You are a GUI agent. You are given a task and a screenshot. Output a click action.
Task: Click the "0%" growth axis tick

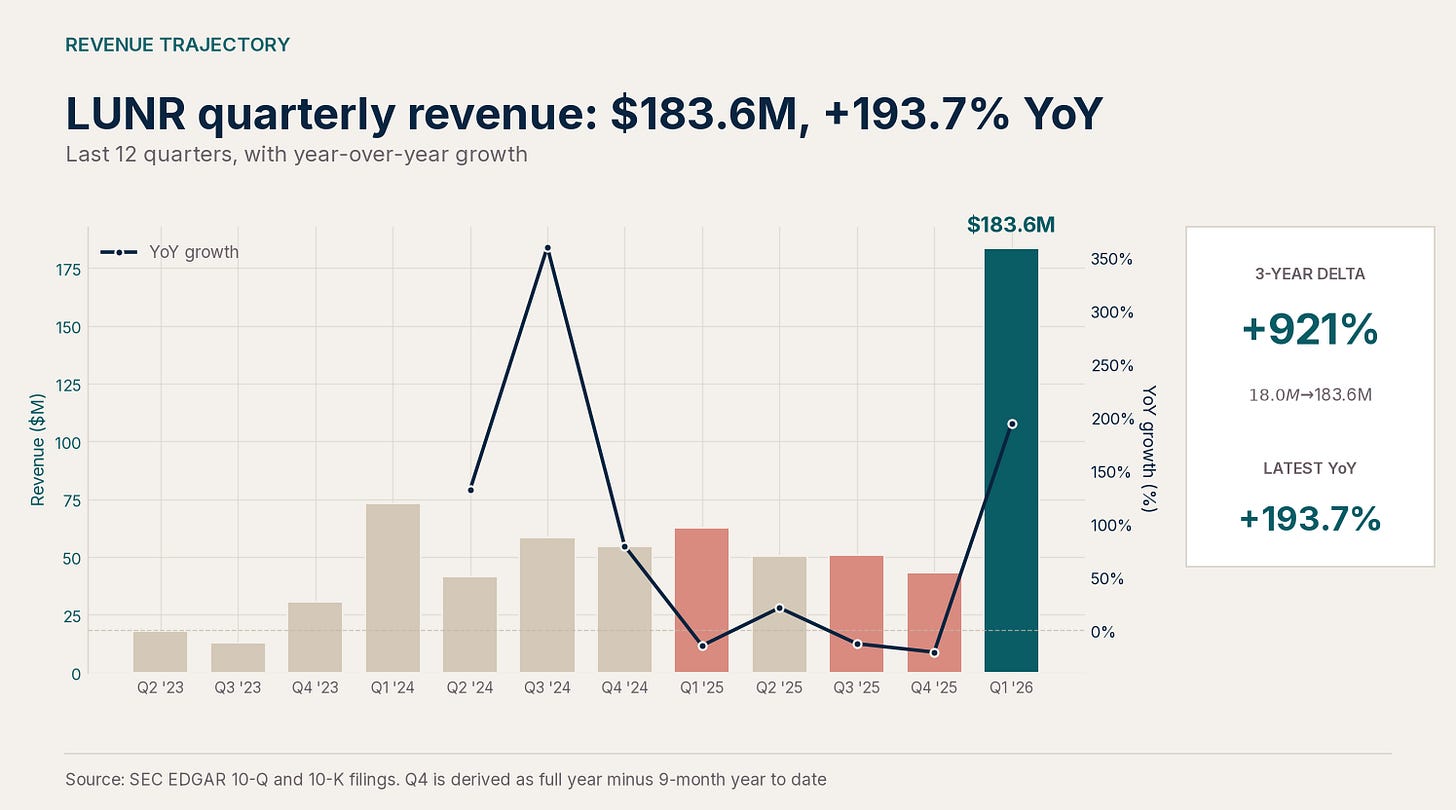pyautogui.click(x=1103, y=632)
